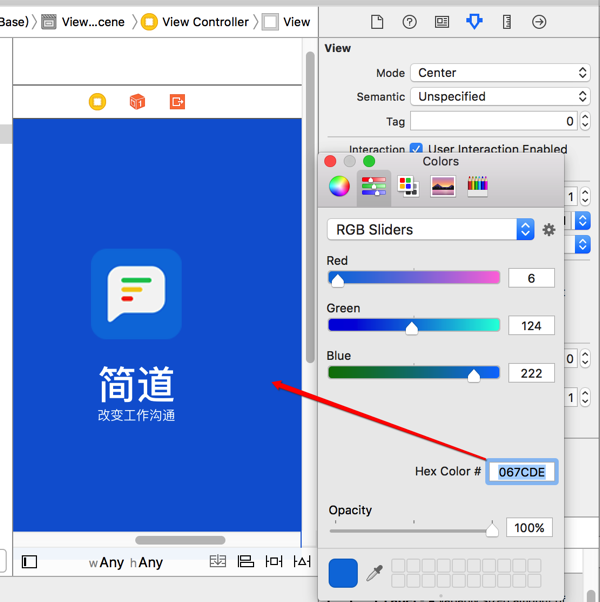Click the Tag value stepper
Screen dimensions: 600x602
pyautogui.click(x=585, y=121)
